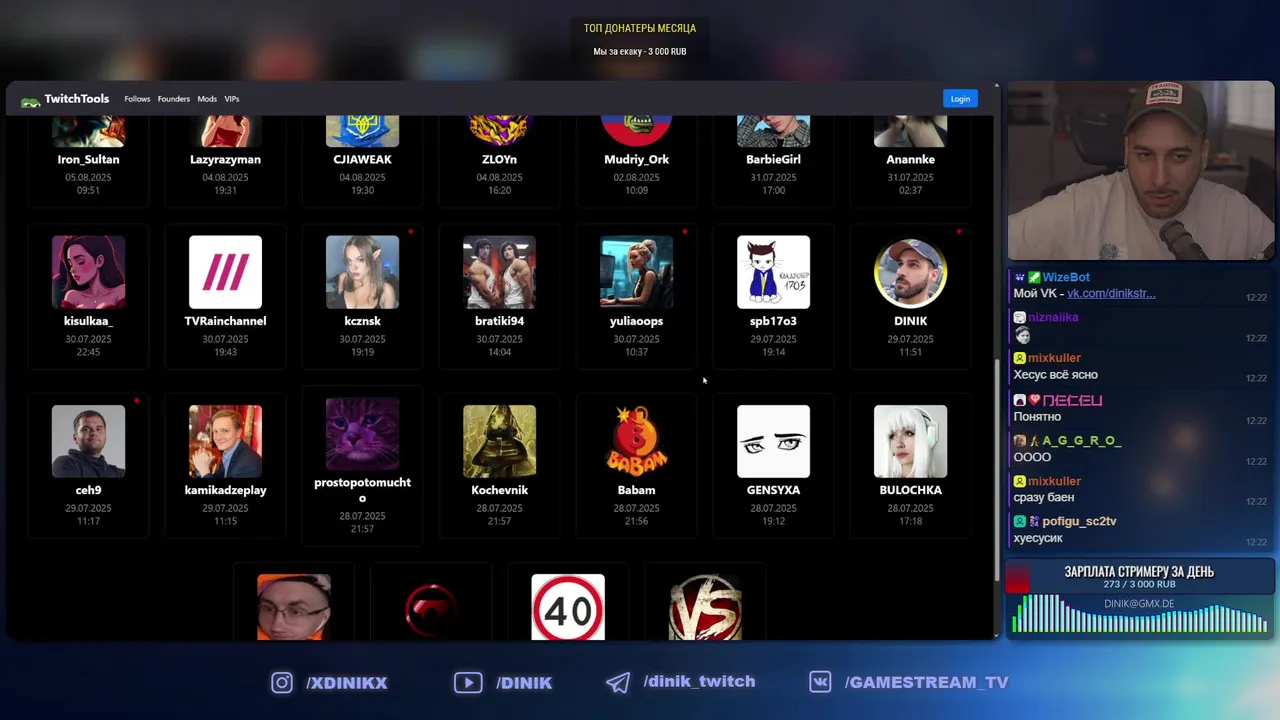Click the DINIK name label
The width and height of the screenshot is (1280, 720).
coord(910,321)
